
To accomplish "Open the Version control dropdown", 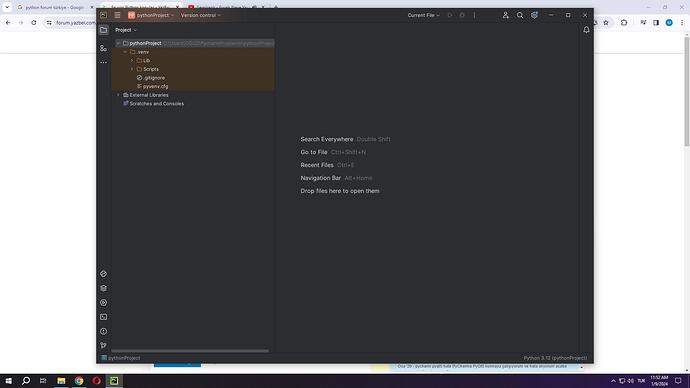I will [201, 15].
